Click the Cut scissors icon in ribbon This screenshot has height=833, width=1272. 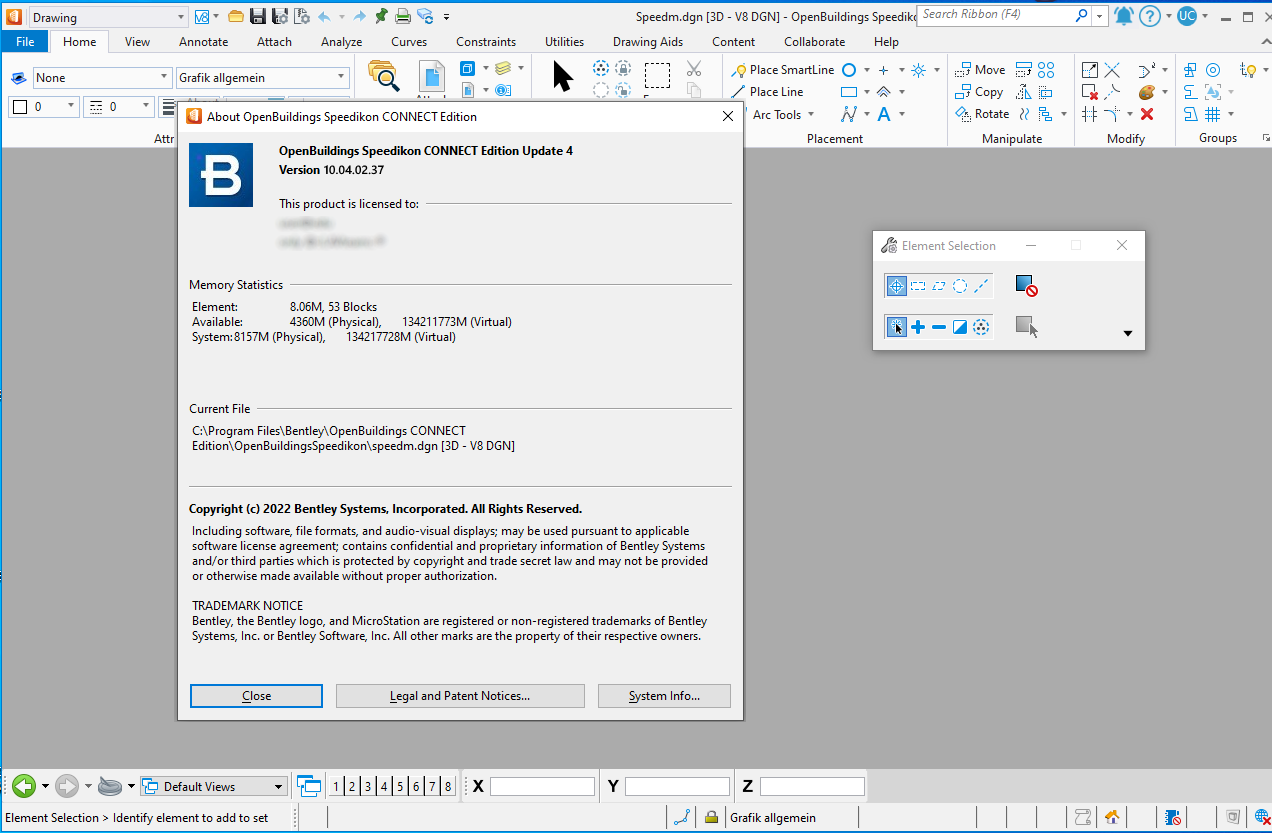click(694, 69)
